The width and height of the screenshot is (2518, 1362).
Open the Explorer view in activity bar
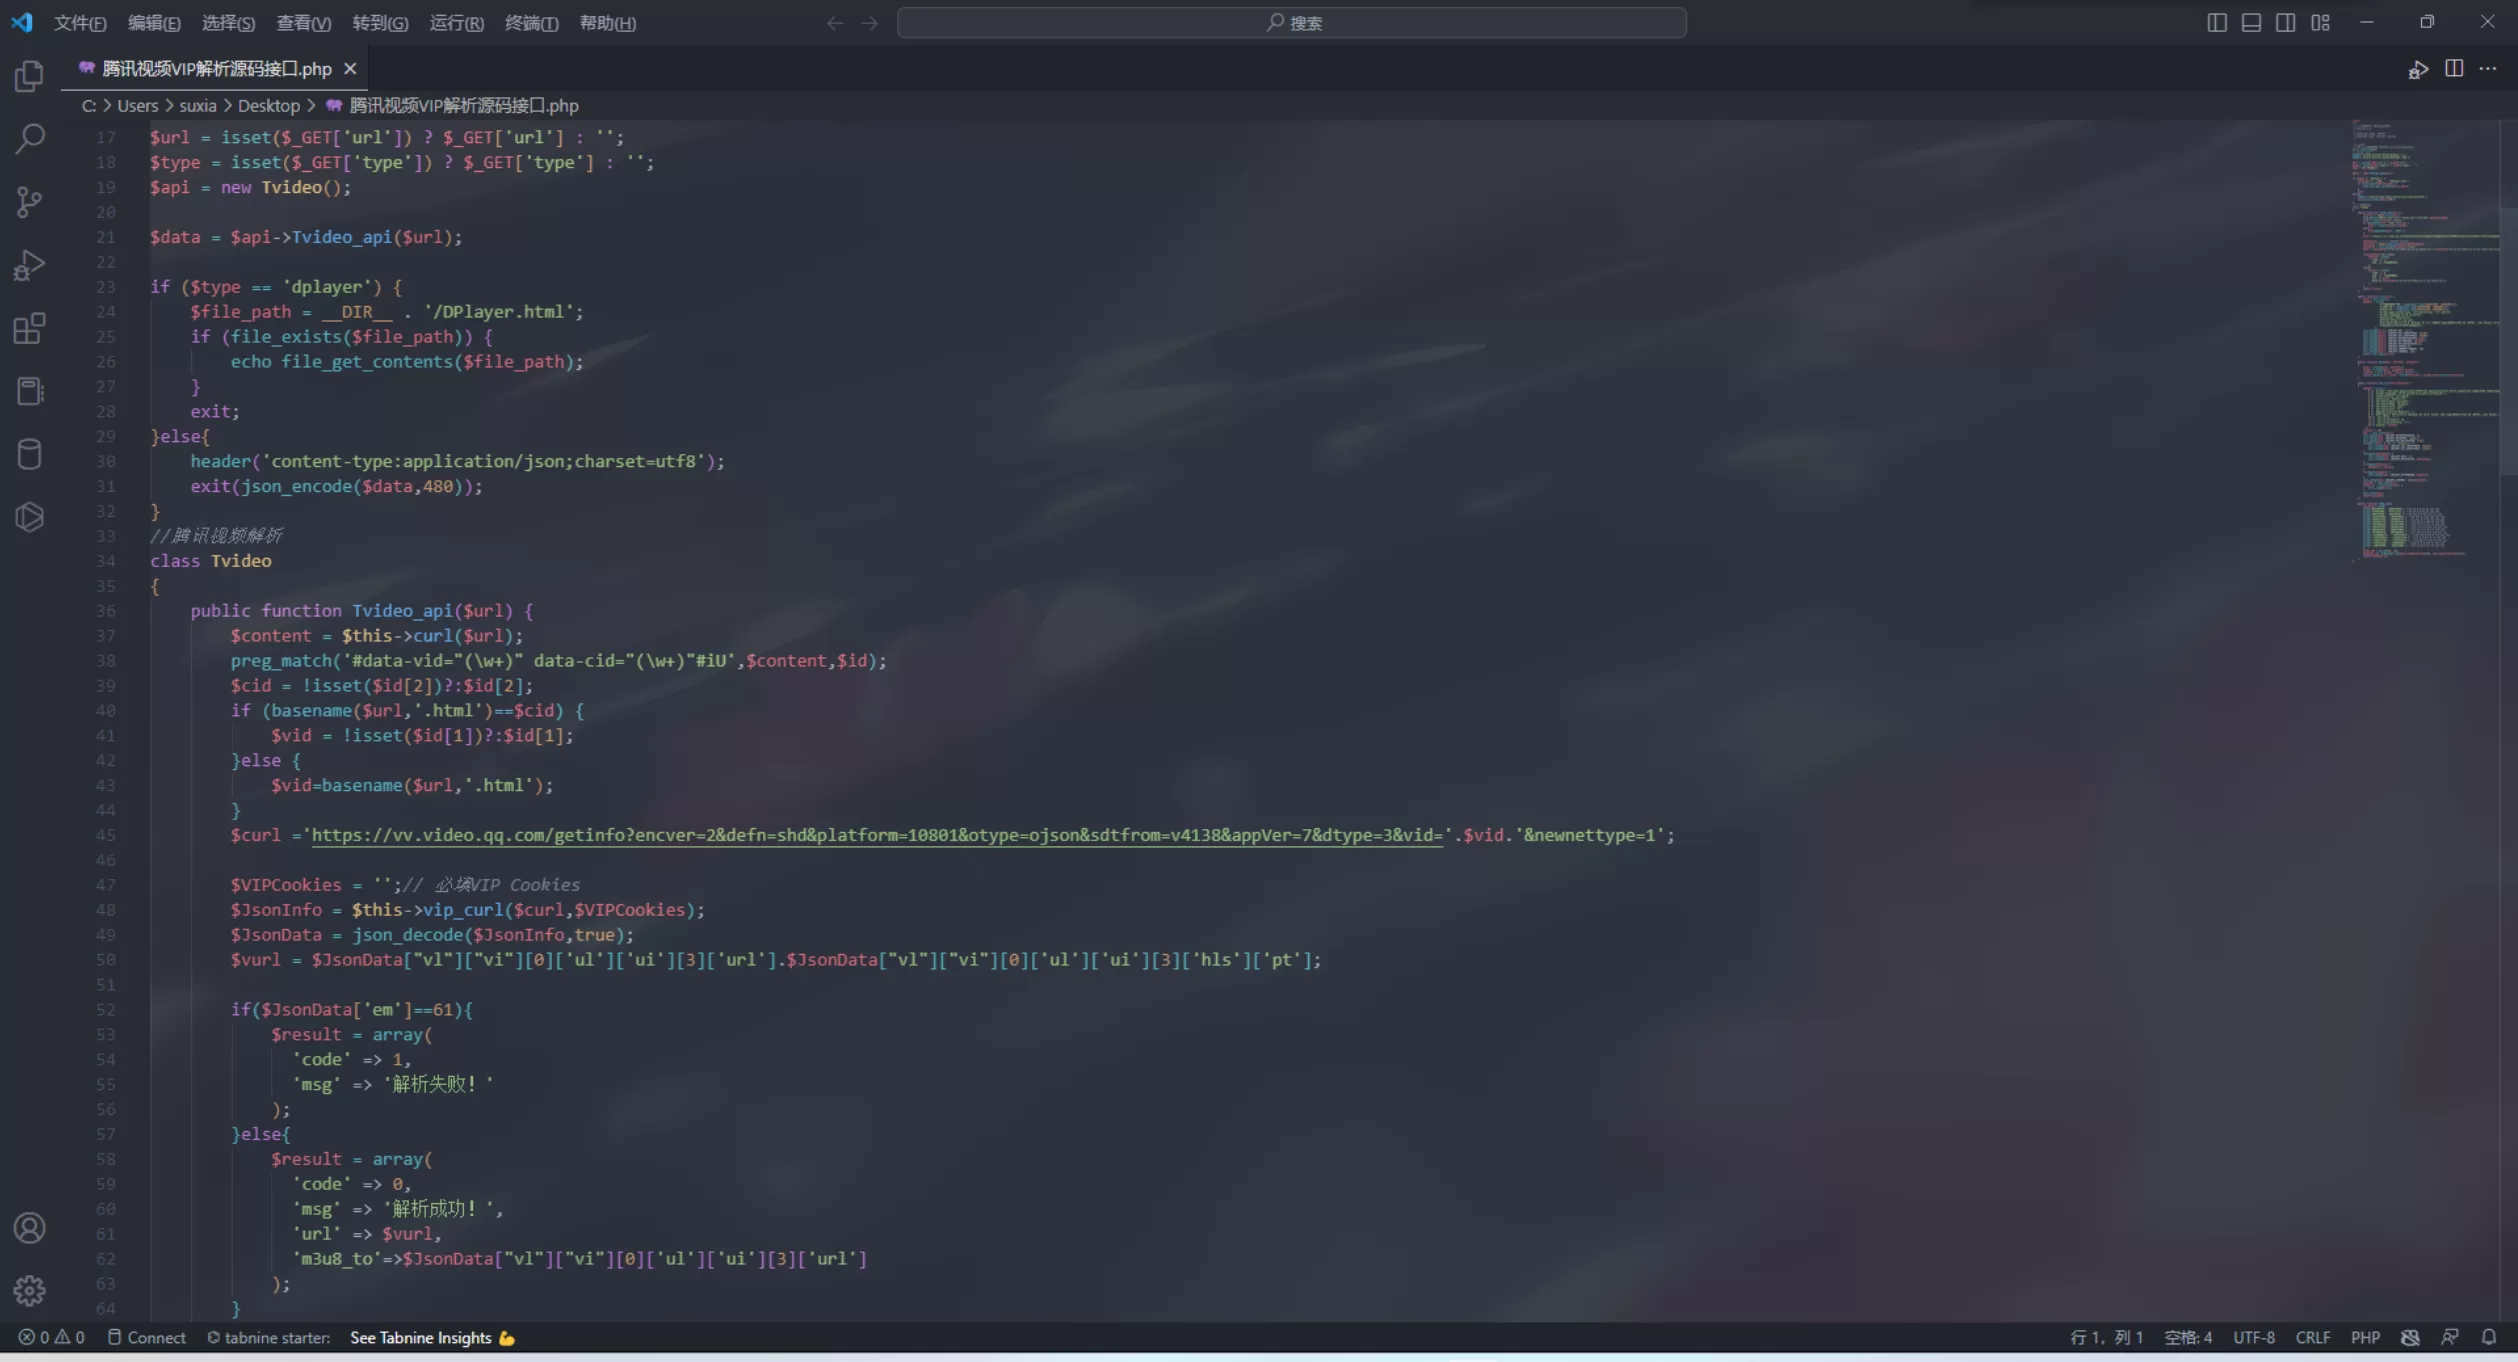29,76
